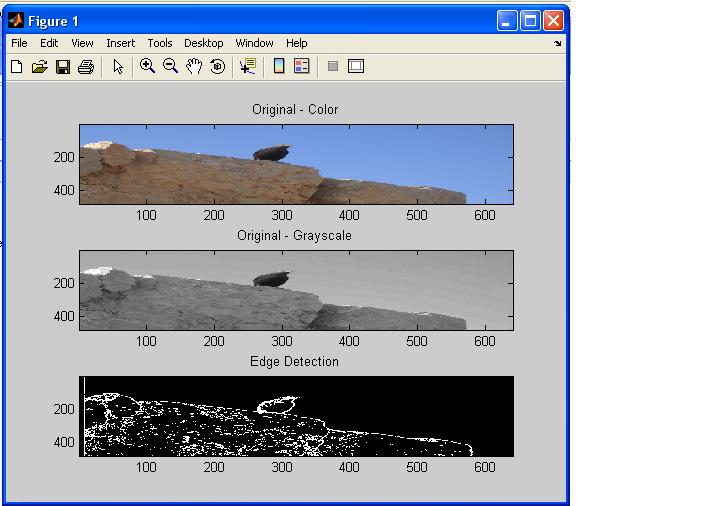Open the File menu
Screen dimensions: 720x506
click(19, 43)
